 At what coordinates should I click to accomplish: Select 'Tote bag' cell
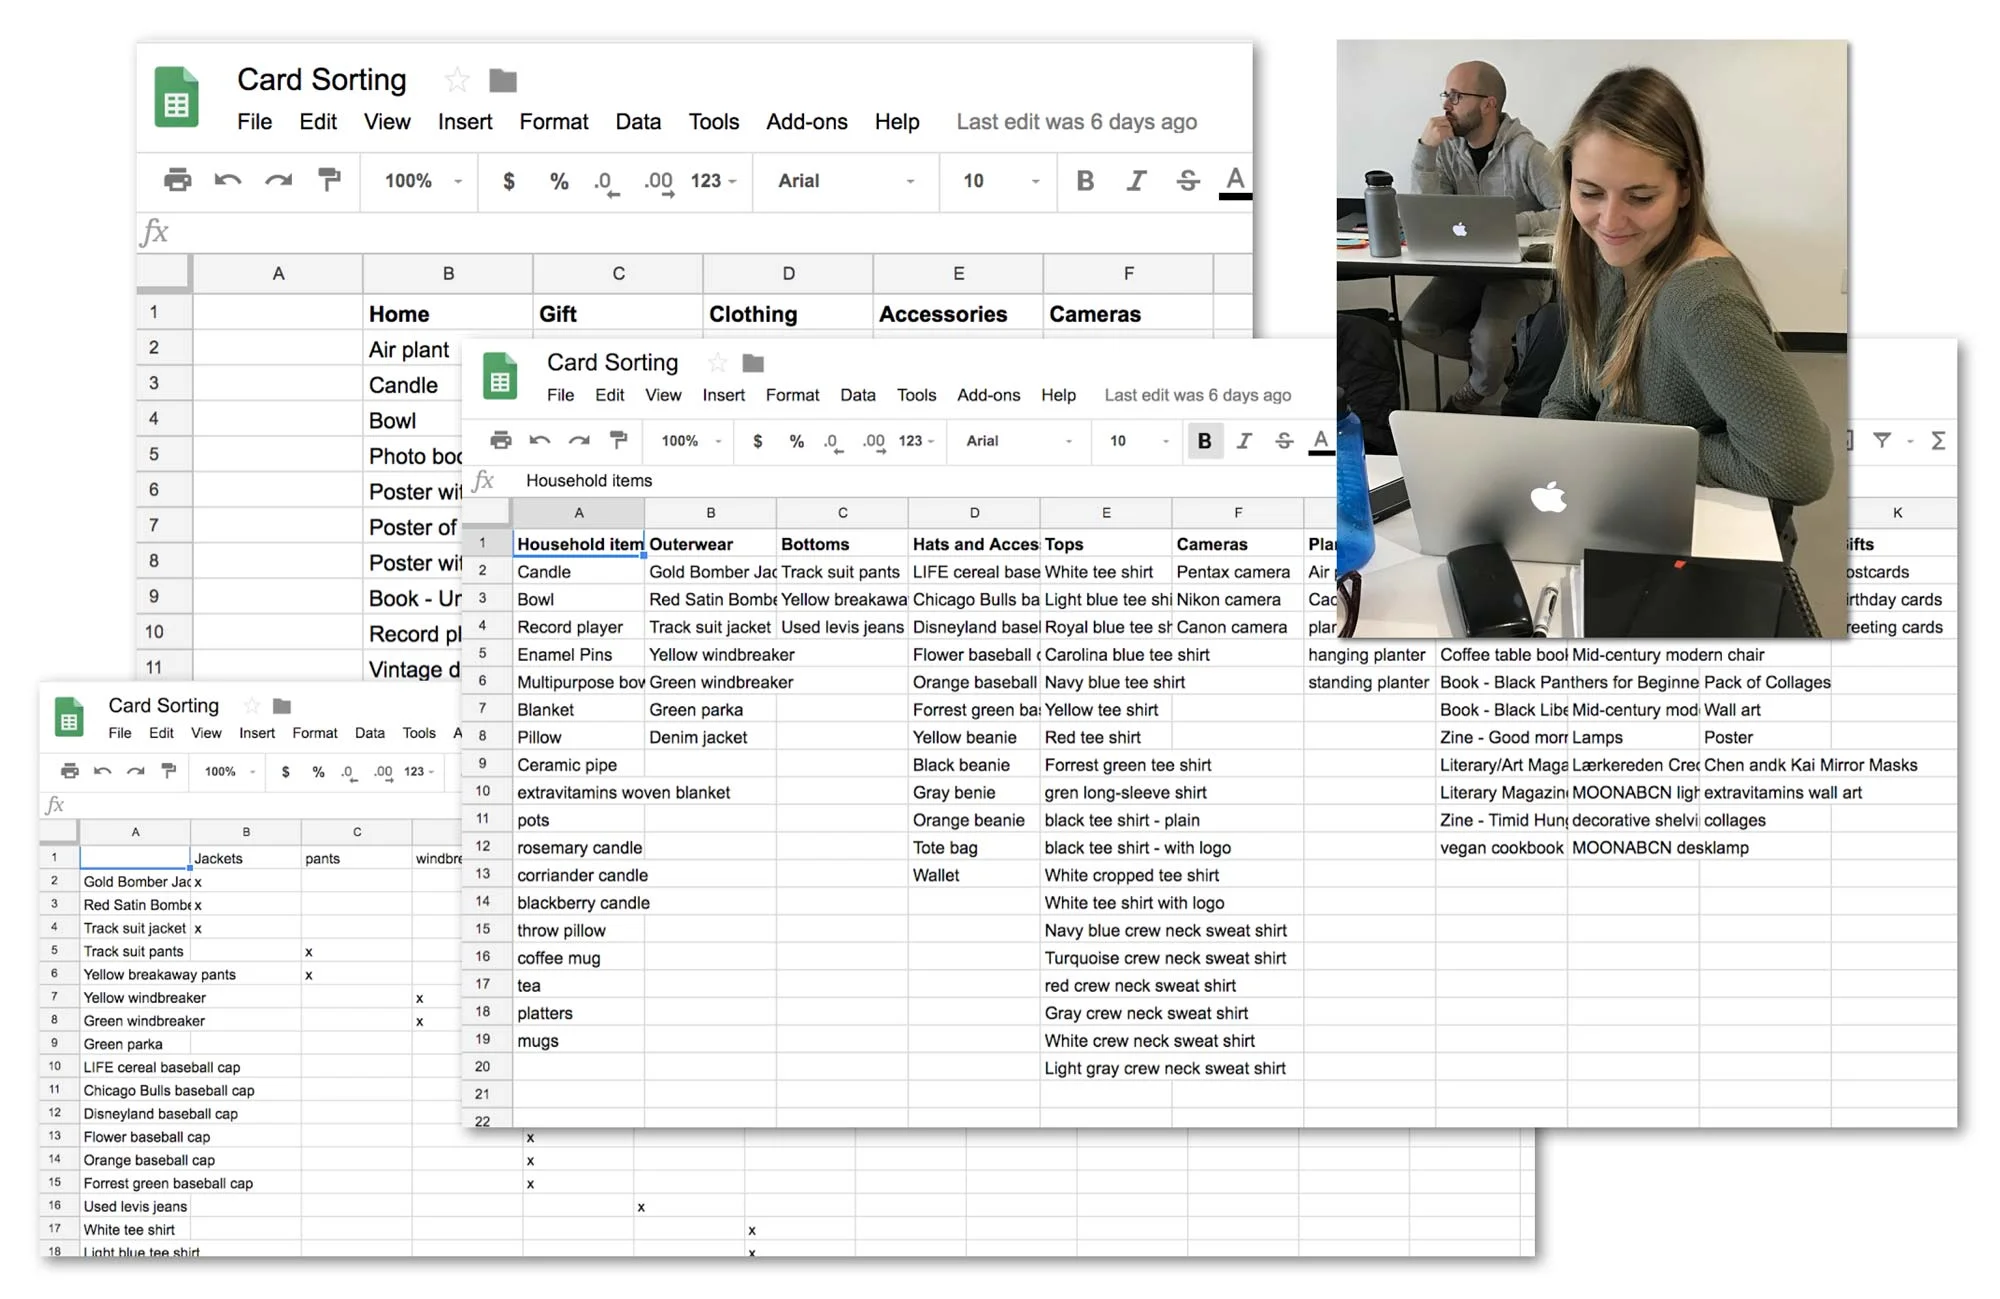974,848
